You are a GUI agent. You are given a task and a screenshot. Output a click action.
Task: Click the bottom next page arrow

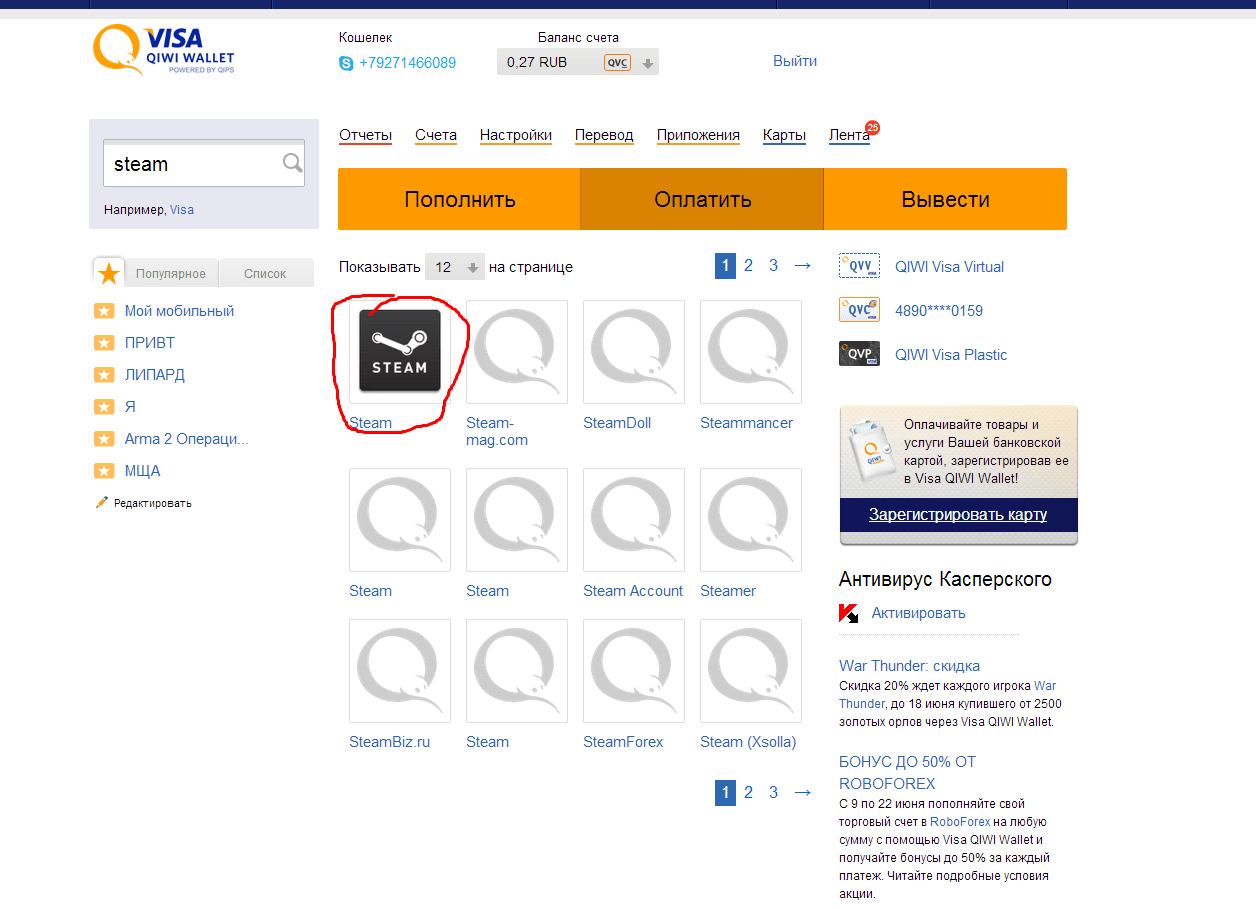click(x=802, y=792)
